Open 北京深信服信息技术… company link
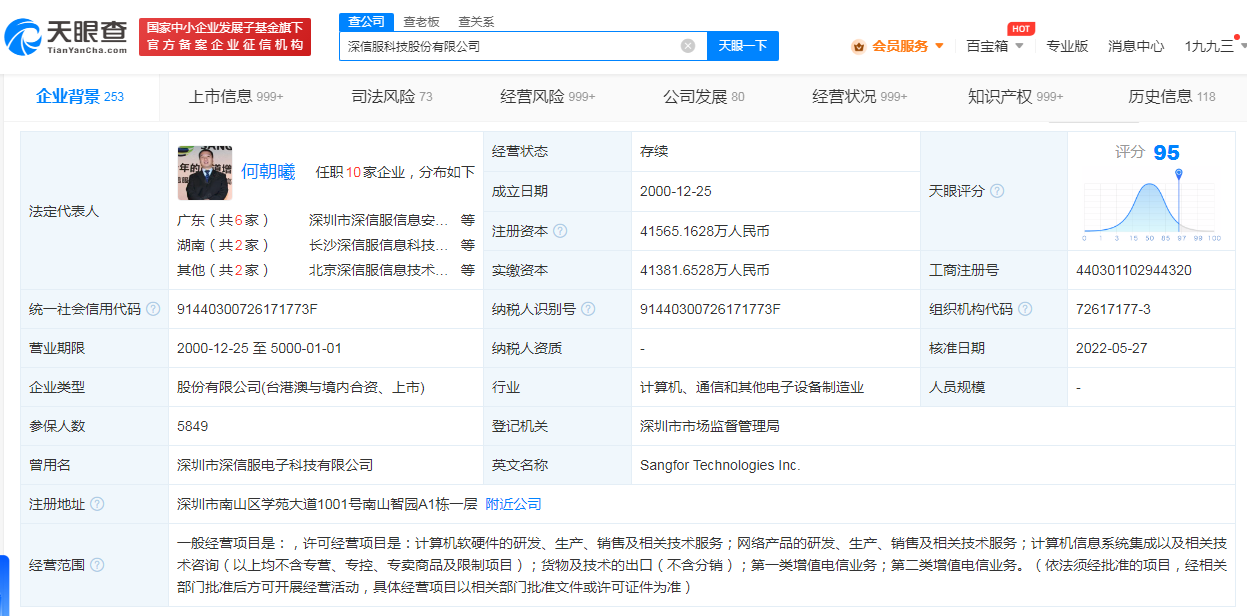 pos(379,270)
